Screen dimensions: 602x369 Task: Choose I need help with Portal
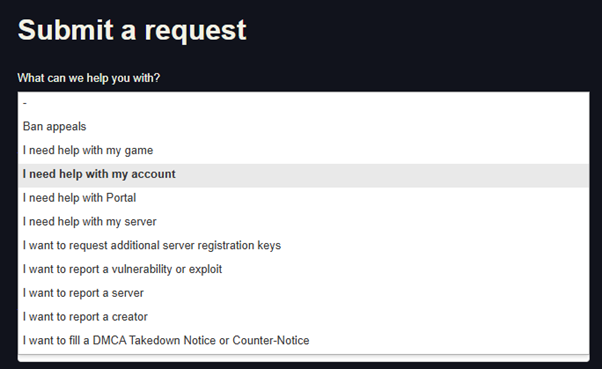pyautogui.click(x=303, y=198)
